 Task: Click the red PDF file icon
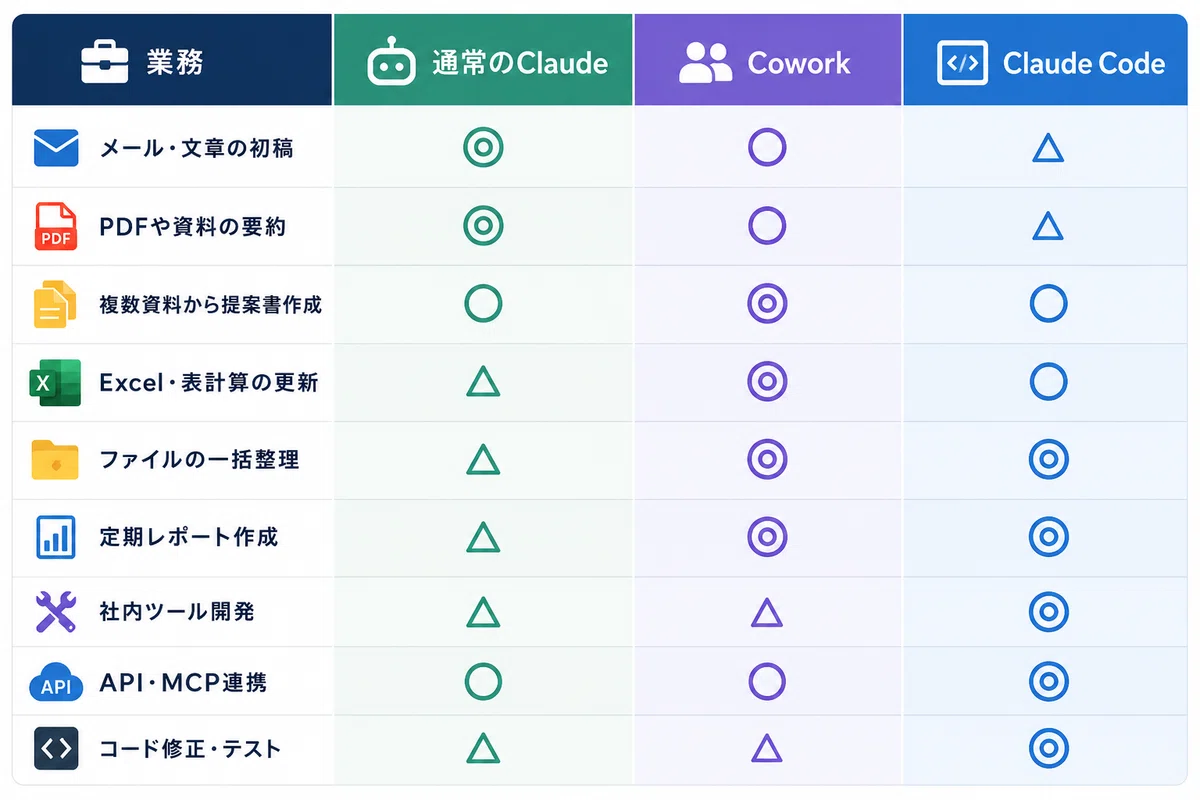56,226
